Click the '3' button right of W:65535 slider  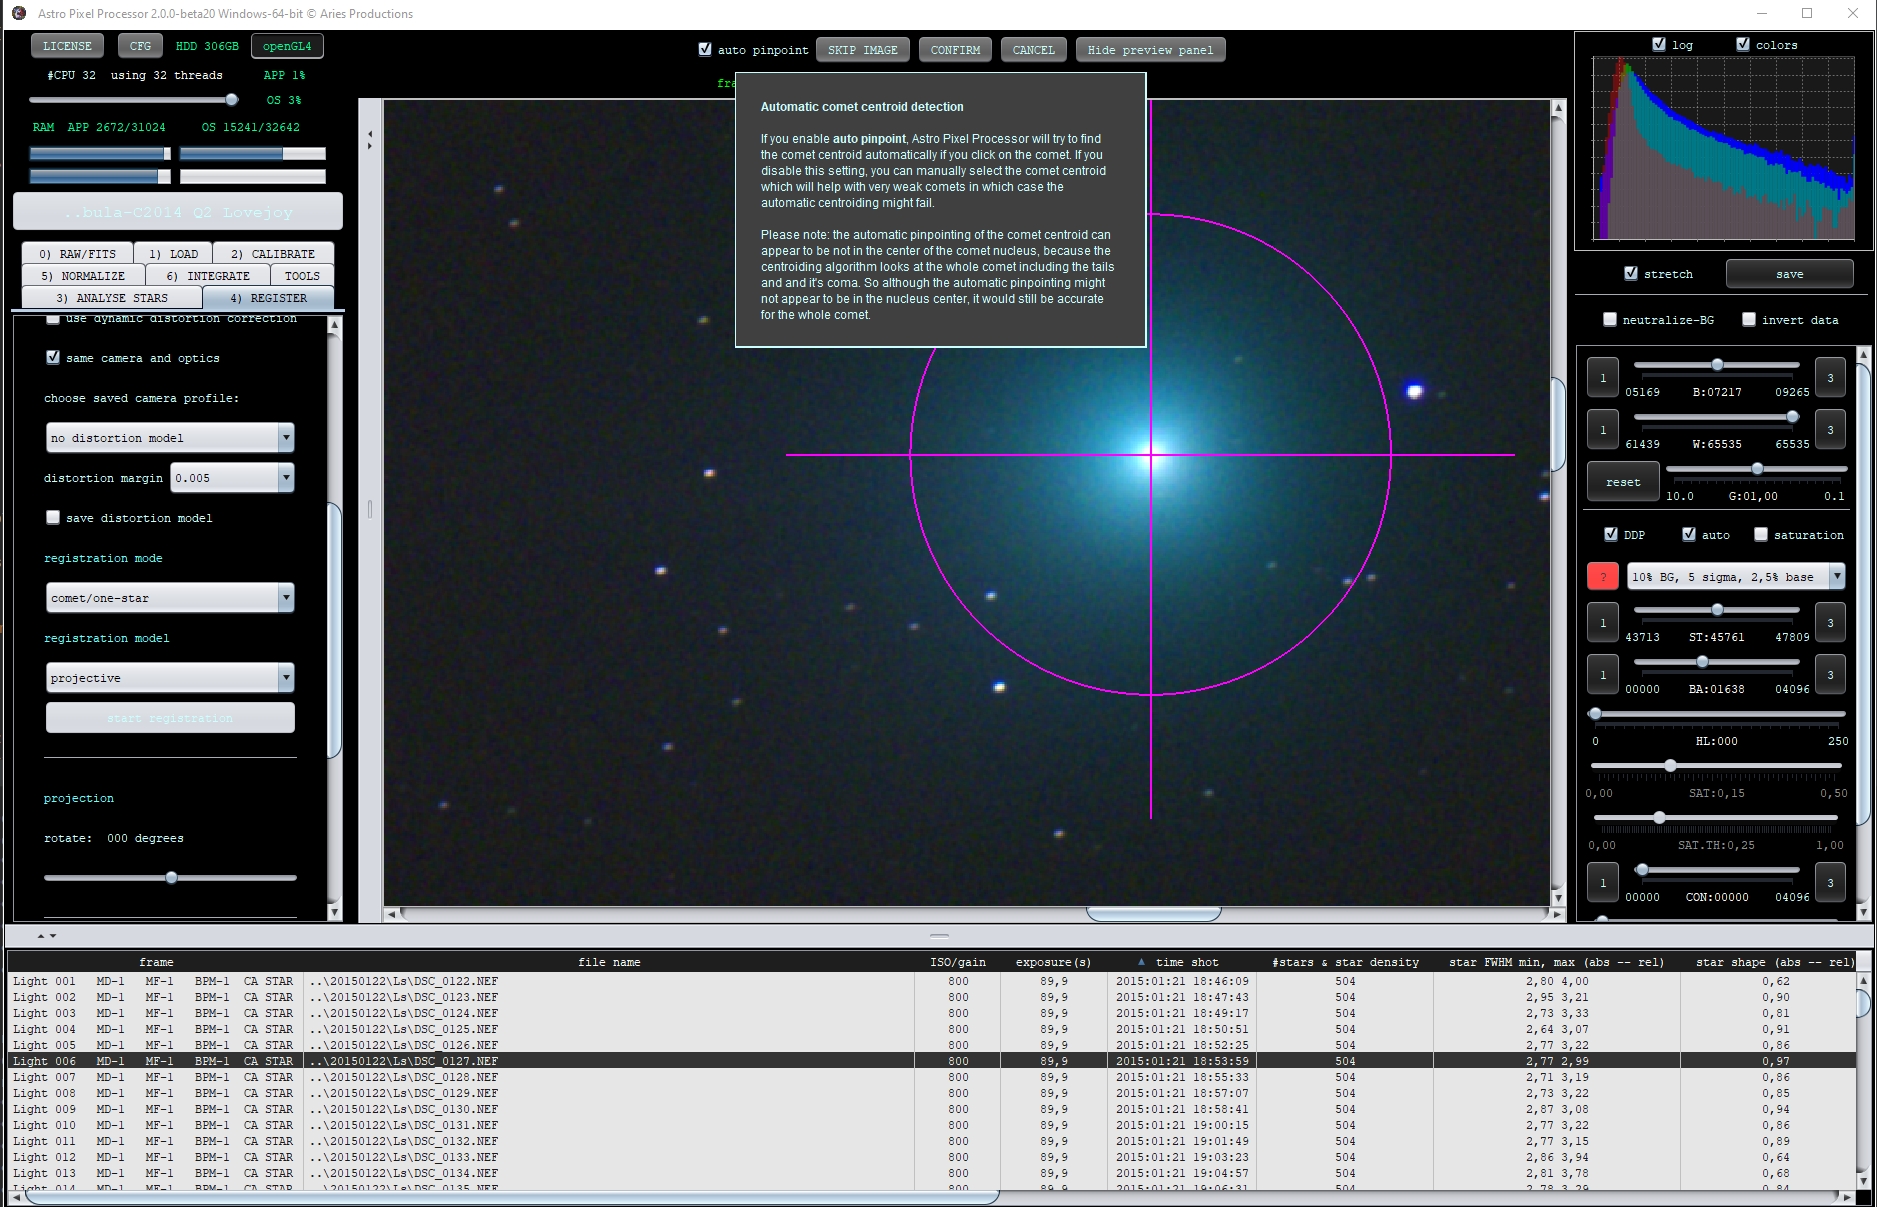coord(1830,430)
